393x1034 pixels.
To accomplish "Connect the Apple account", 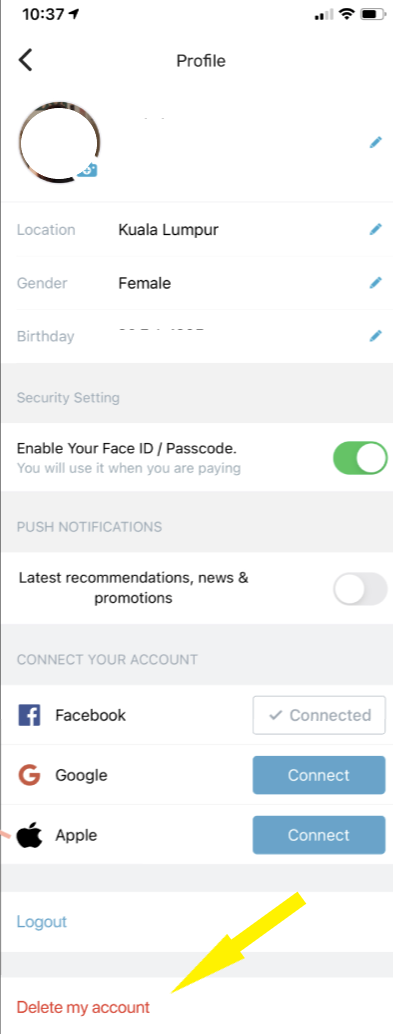I will (319, 835).
